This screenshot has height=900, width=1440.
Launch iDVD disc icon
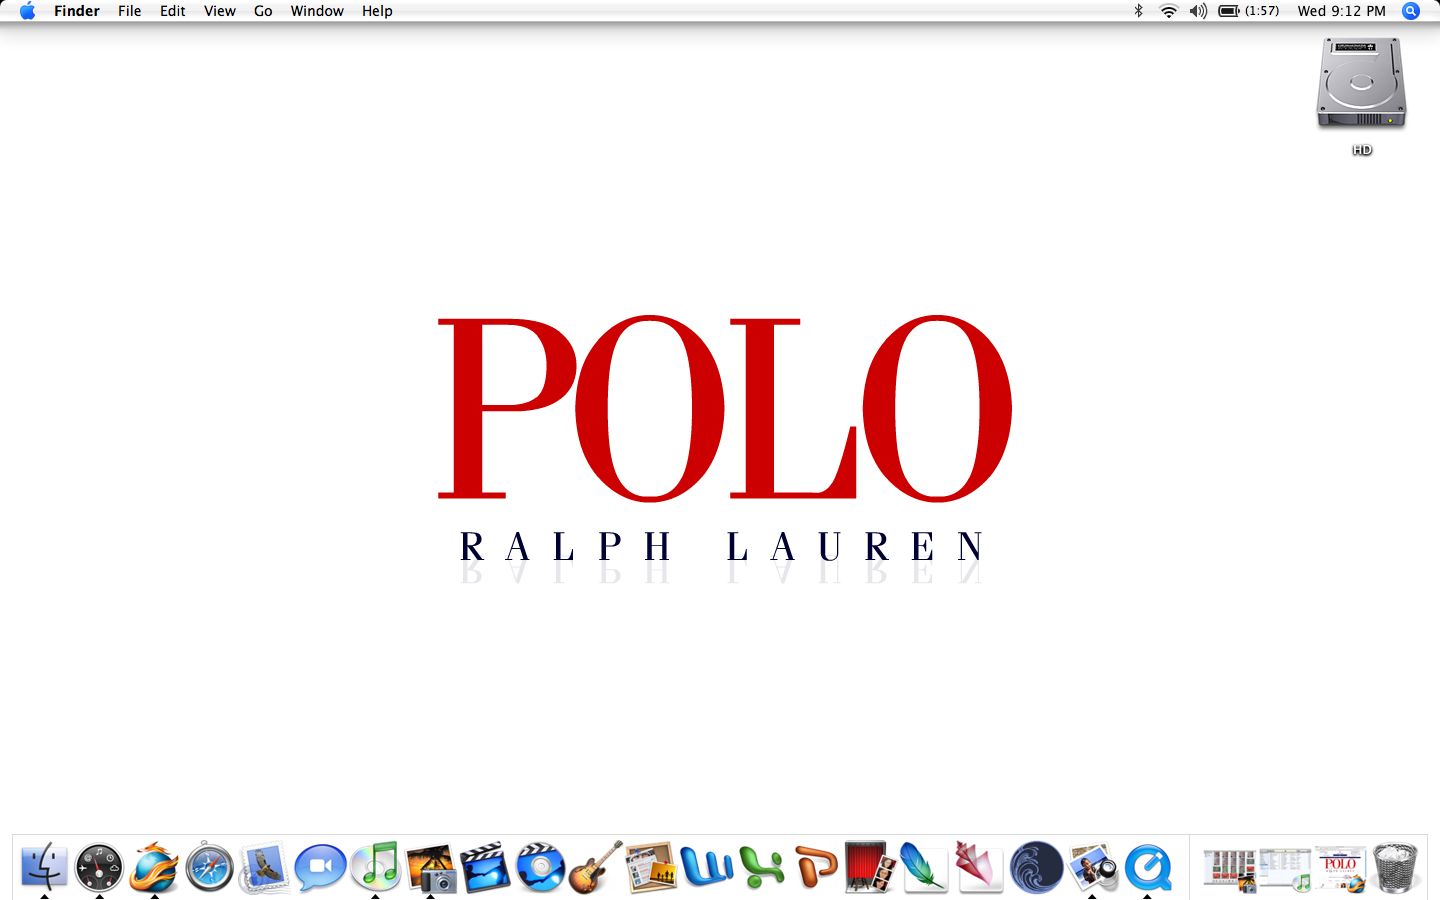(x=540, y=867)
